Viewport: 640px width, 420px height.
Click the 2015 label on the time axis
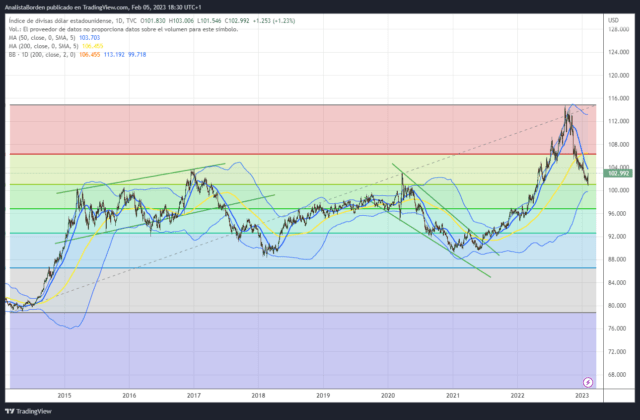pos(64,396)
